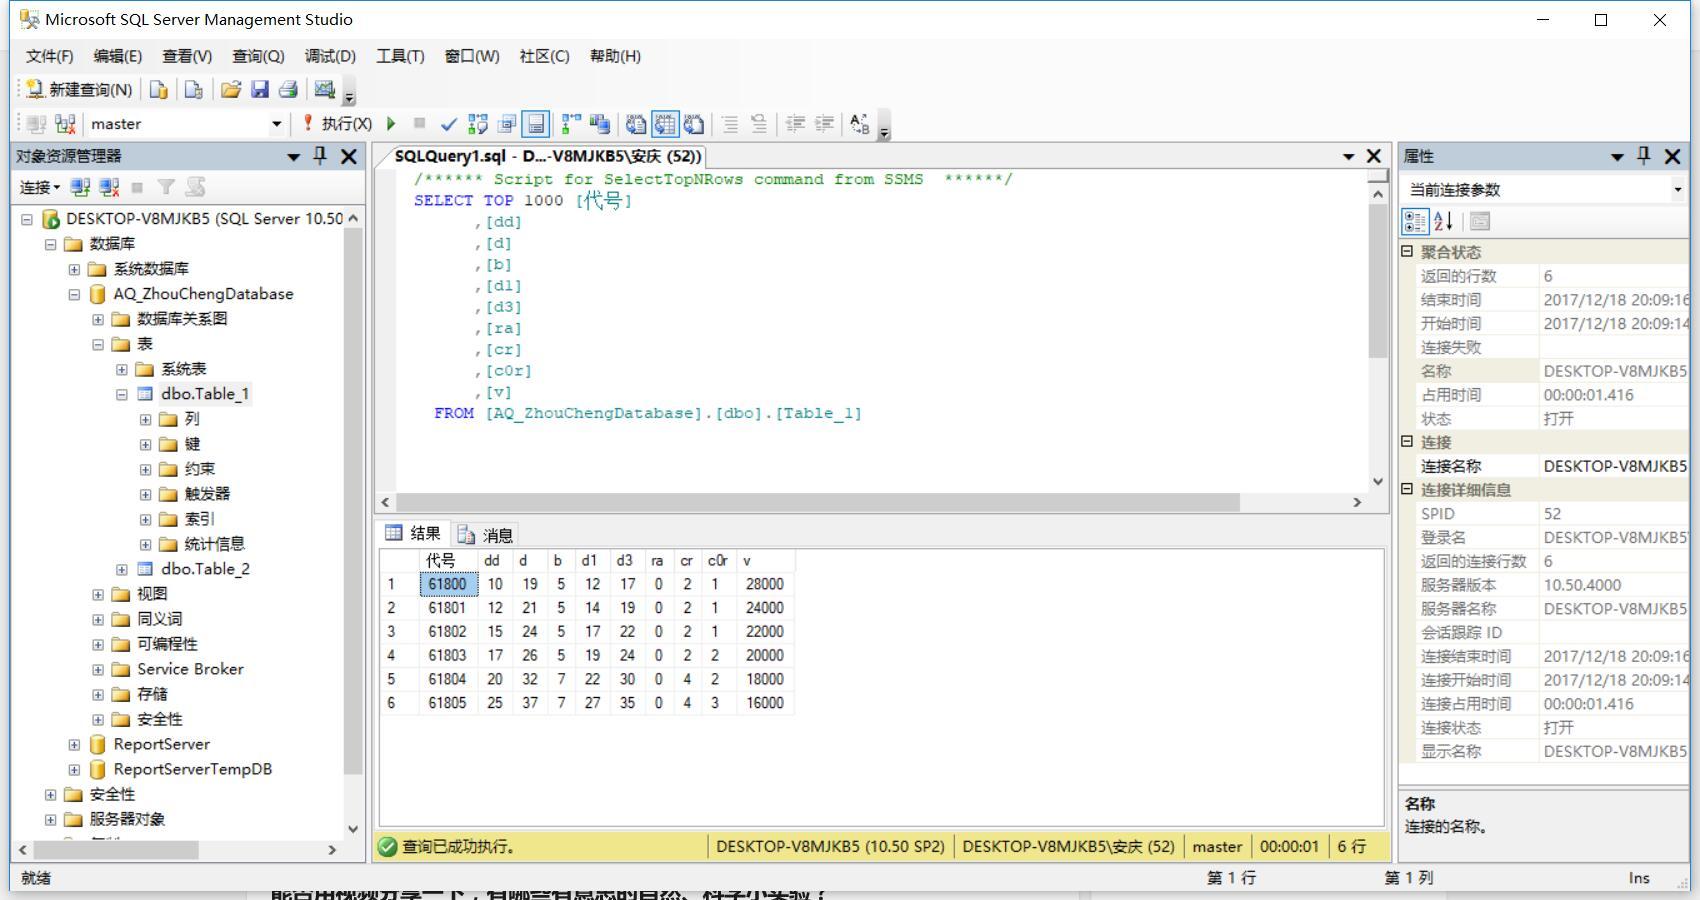This screenshot has height=900, width=1700.
Task: Toggle the pin on 对象资源管理器 panel
Action: pos(320,157)
